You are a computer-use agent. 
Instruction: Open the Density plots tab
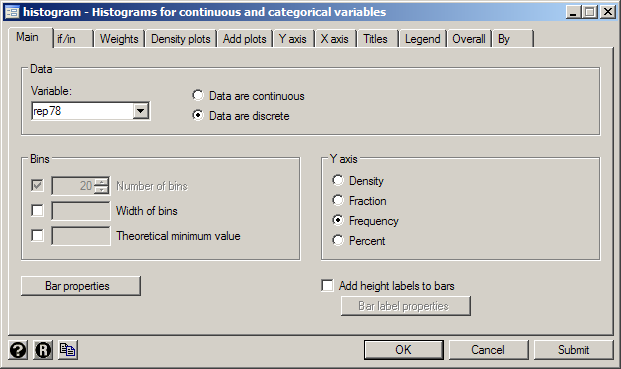coord(181,39)
